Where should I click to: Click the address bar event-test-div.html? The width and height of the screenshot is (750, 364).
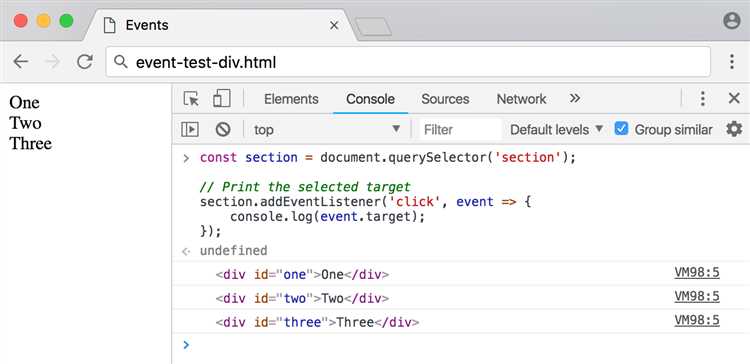click(x=408, y=62)
